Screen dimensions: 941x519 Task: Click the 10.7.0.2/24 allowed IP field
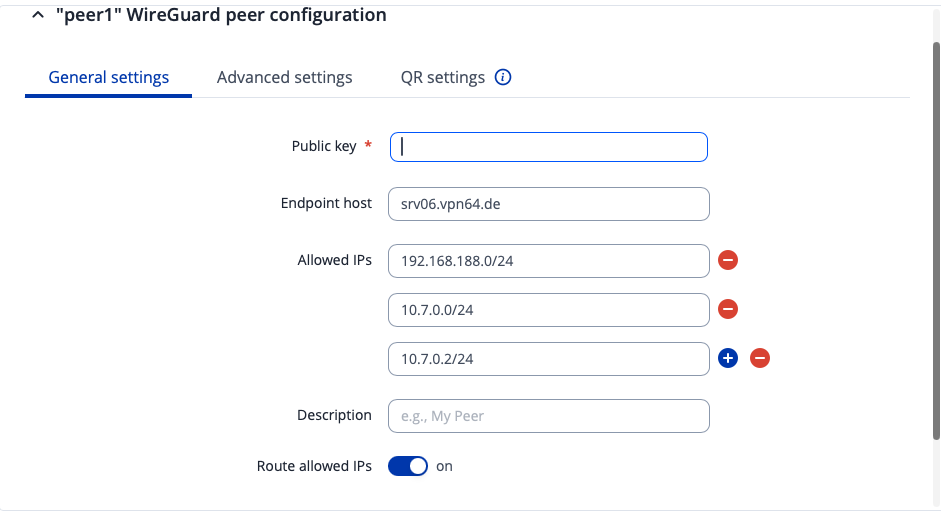click(548, 358)
